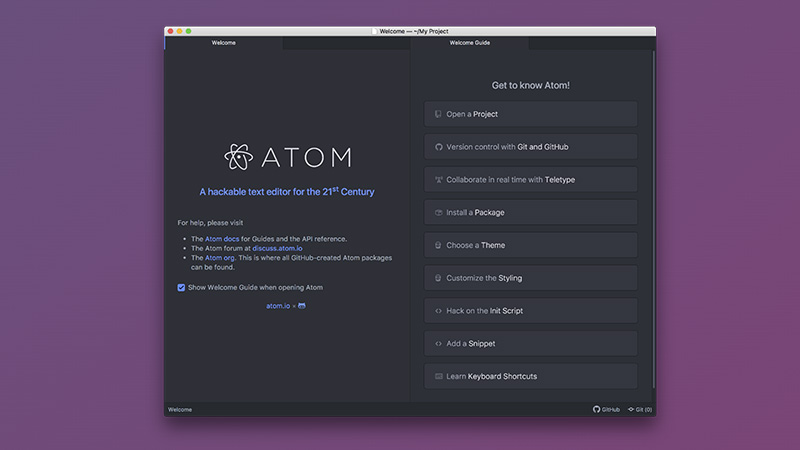The height and width of the screenshot is (450, 800).
Task: Expand the Learn Keyboard Shortcuts section
Action: click(531, 377)
